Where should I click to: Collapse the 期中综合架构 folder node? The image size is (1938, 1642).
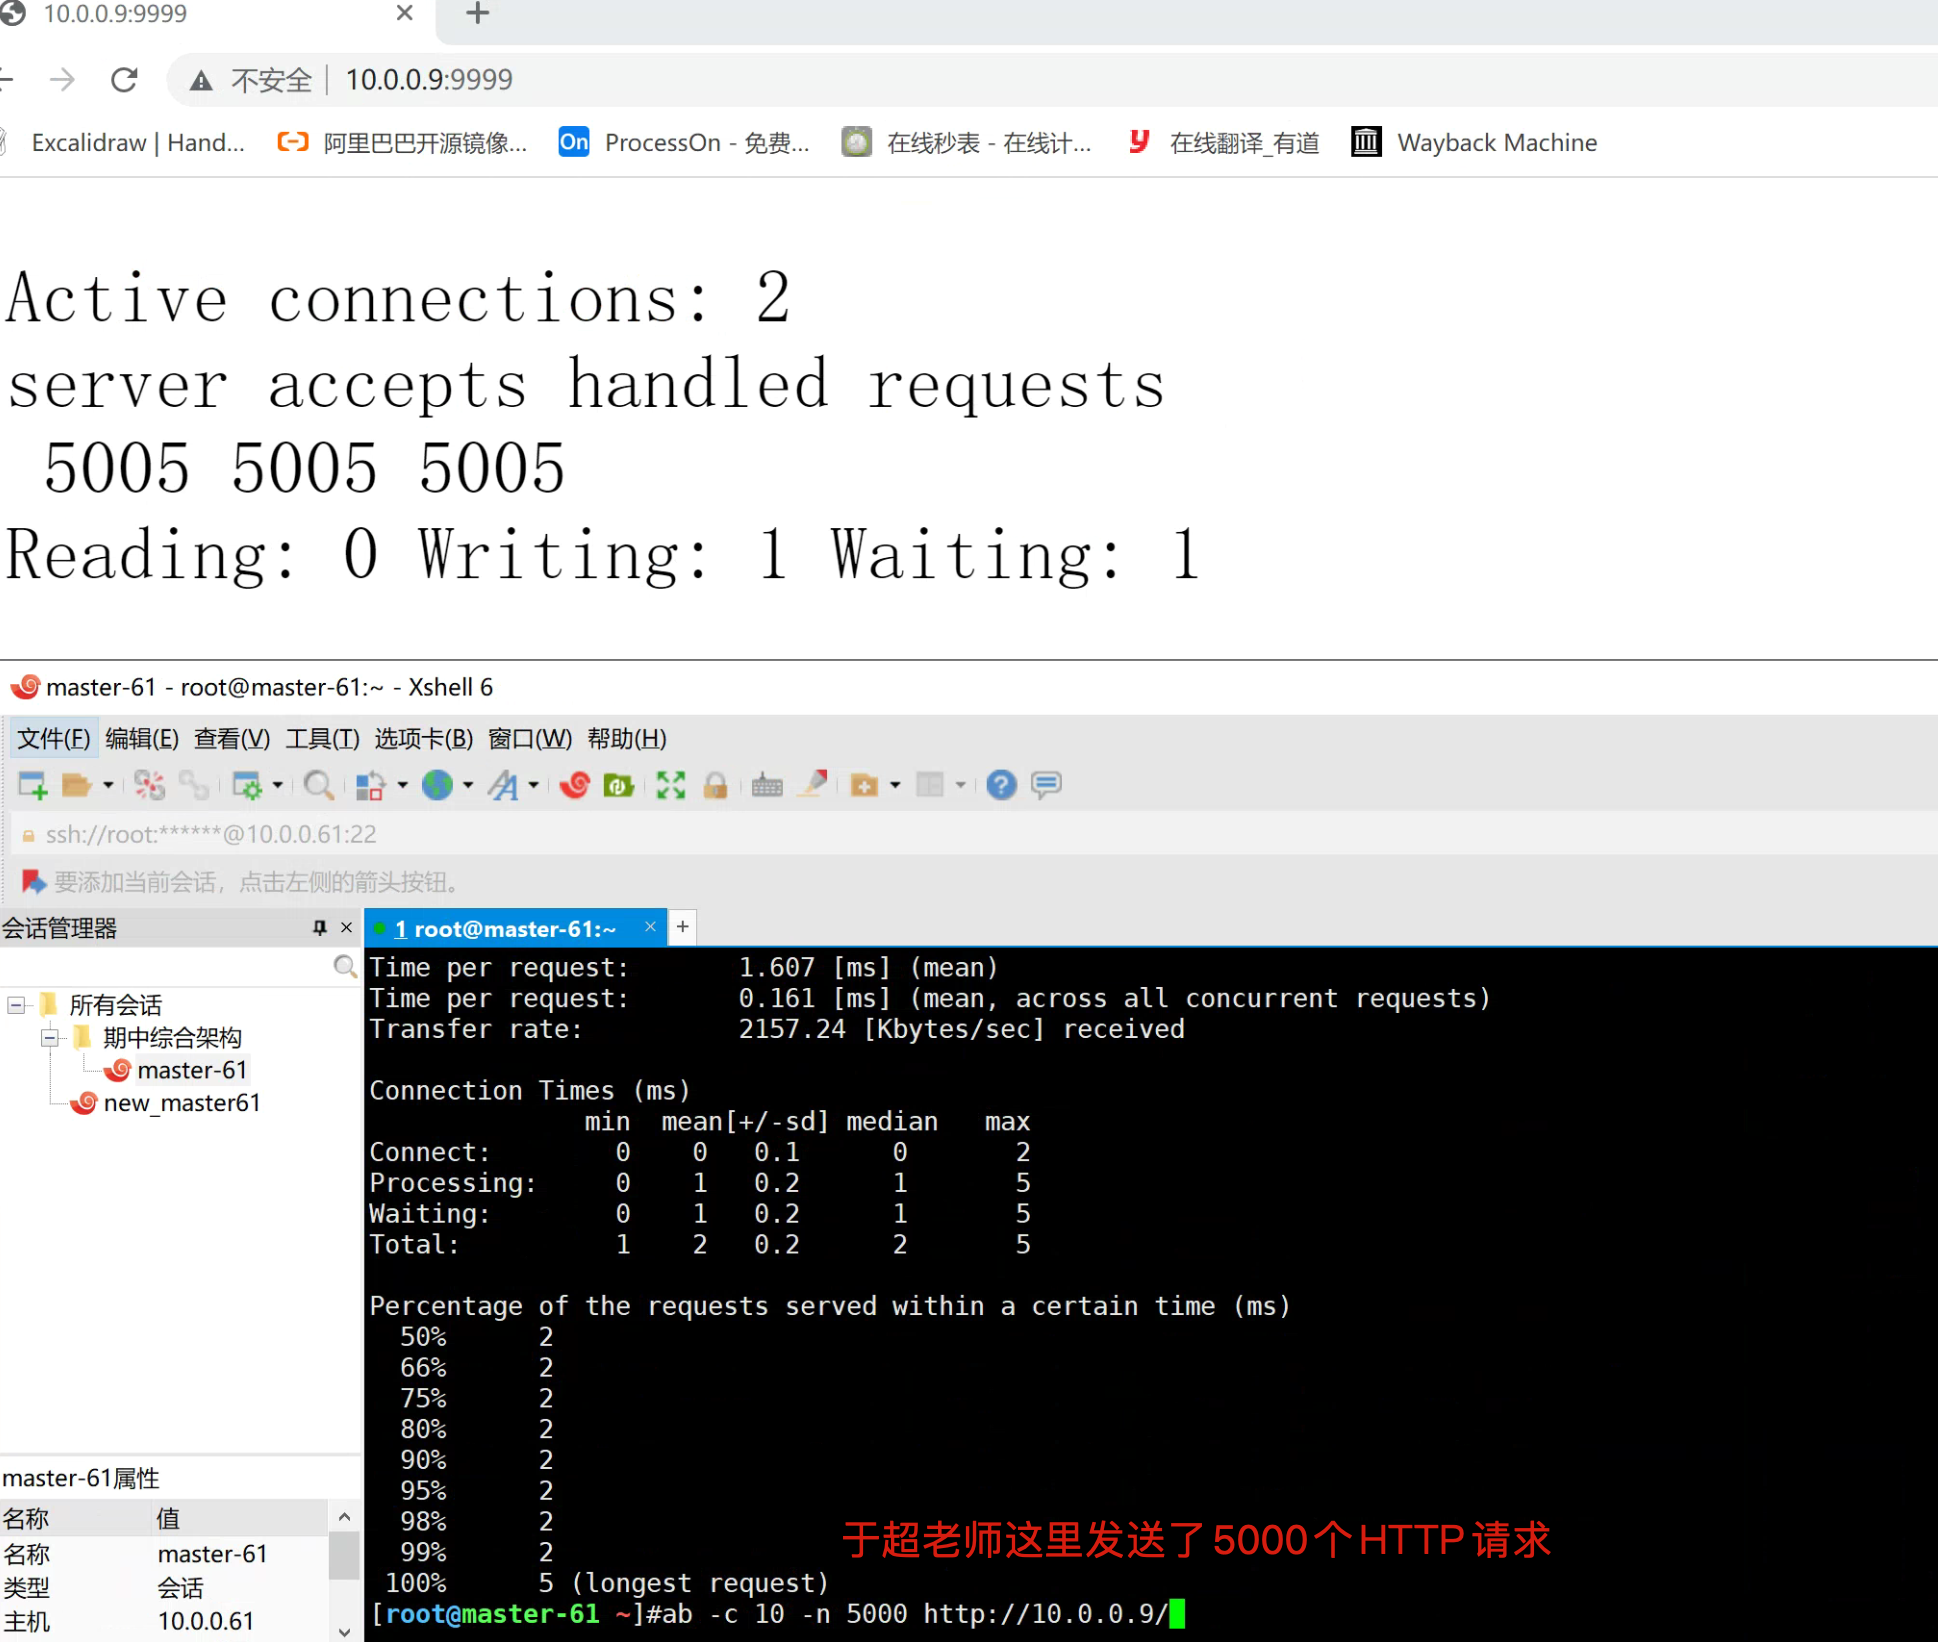point(49,1037)
